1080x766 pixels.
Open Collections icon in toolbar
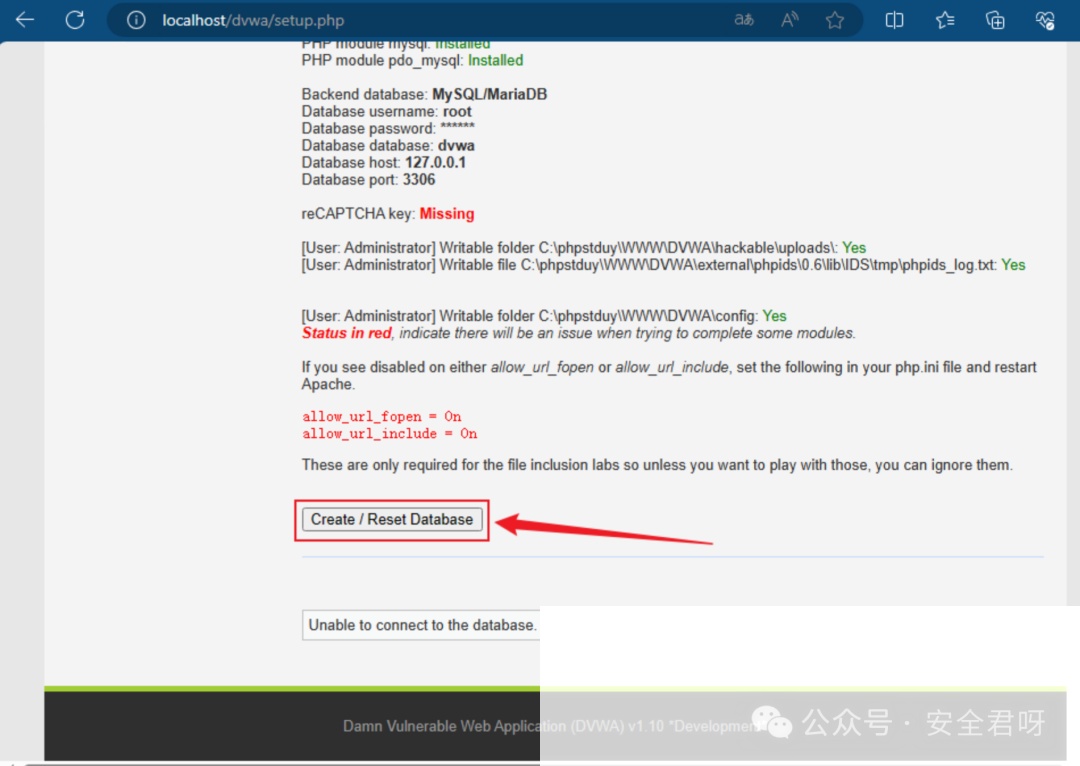point(995,20)
